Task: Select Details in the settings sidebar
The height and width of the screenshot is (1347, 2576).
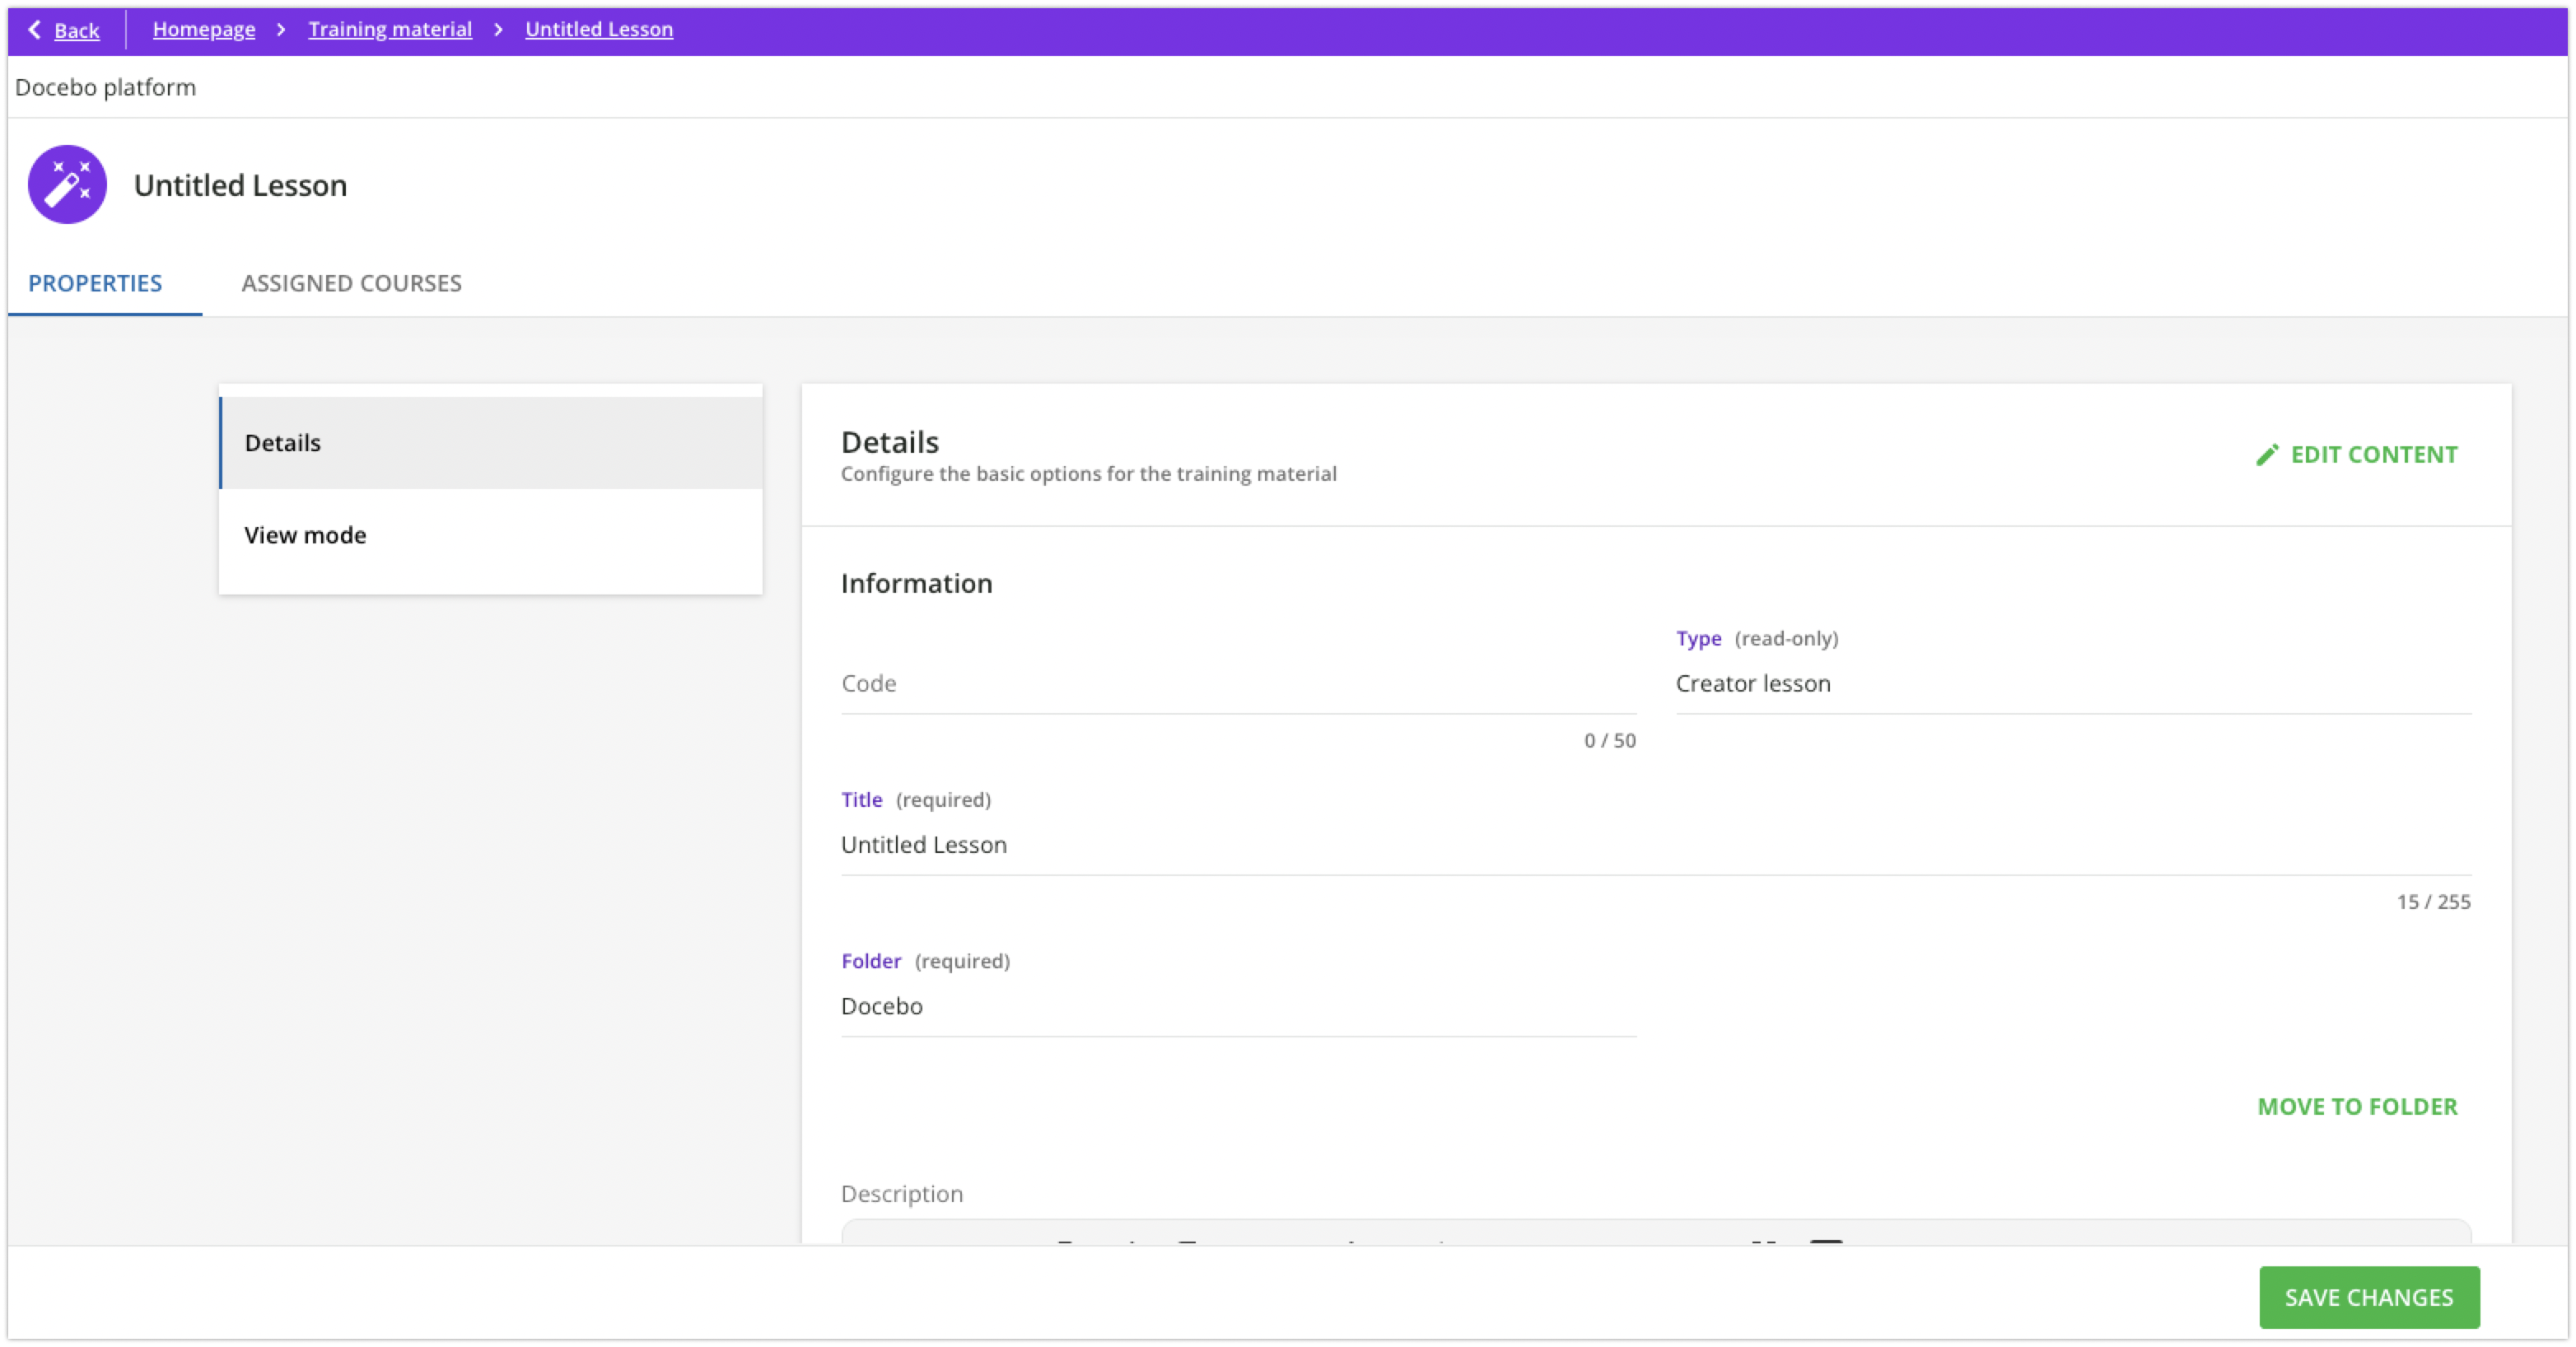Action: pos(282,443)
